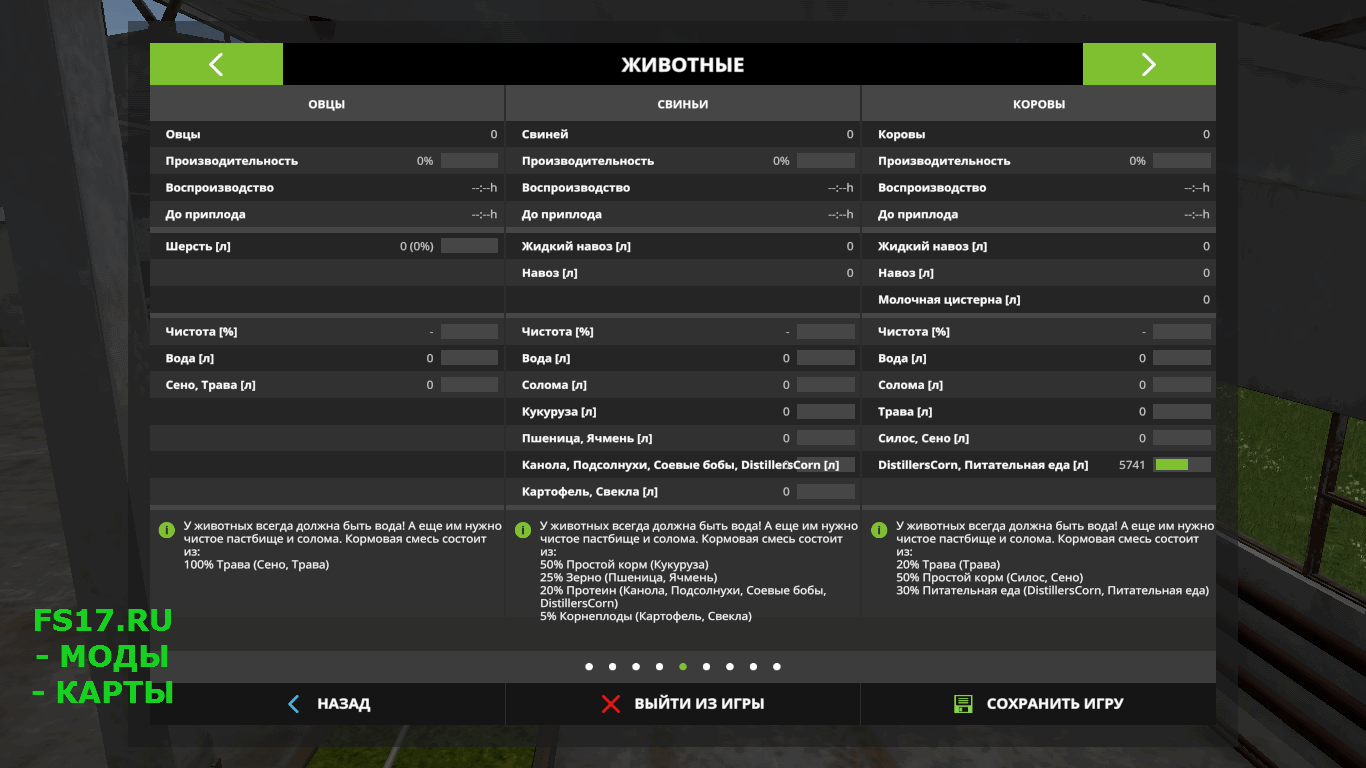Image resolution: width=1366 pixels, height=768 pixels.
Task: Select ninth page indicator dot
Action: pos(777,666)
